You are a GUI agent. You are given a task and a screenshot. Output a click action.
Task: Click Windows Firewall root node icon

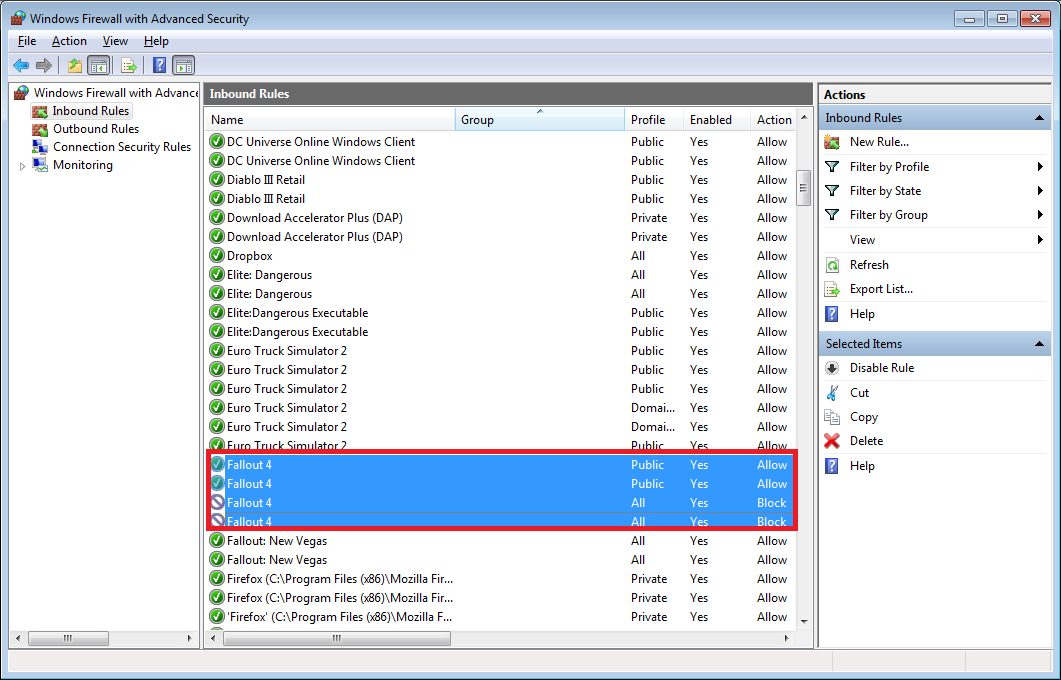(x=22, y=93)
